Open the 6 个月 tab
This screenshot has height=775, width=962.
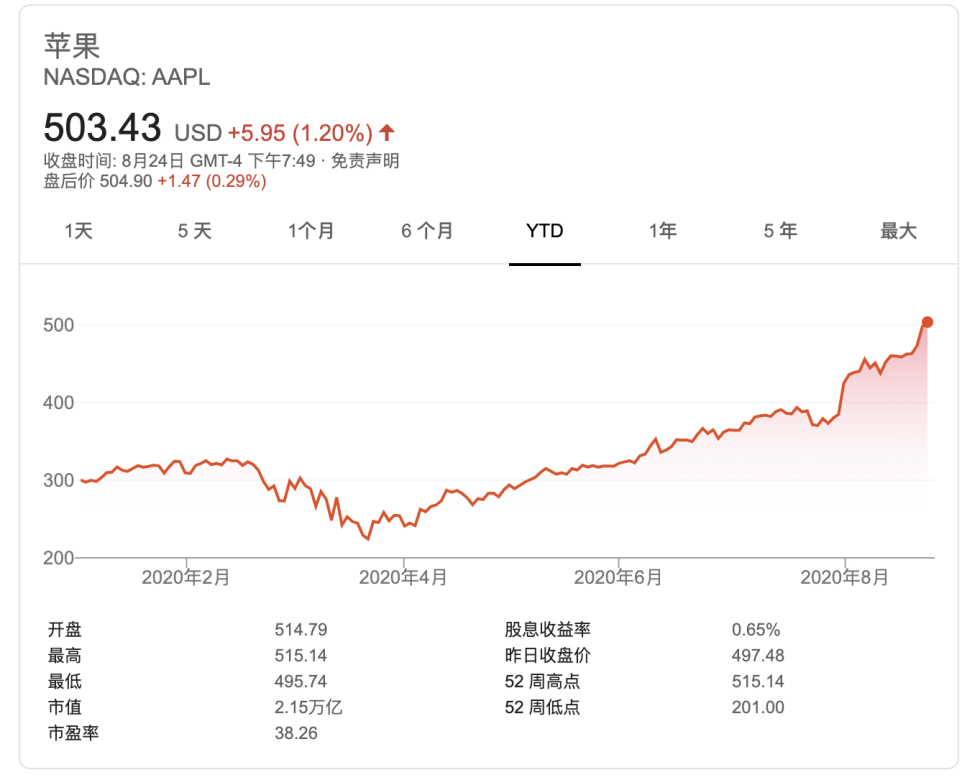click(x=427, y=231)
